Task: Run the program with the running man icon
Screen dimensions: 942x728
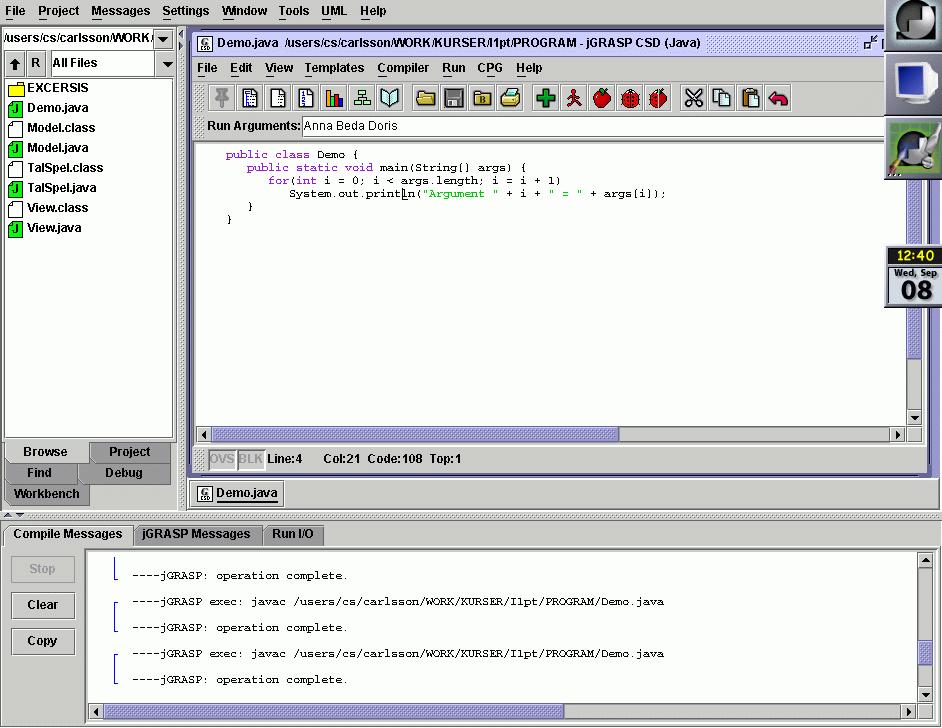Action: tap(574, 98)
